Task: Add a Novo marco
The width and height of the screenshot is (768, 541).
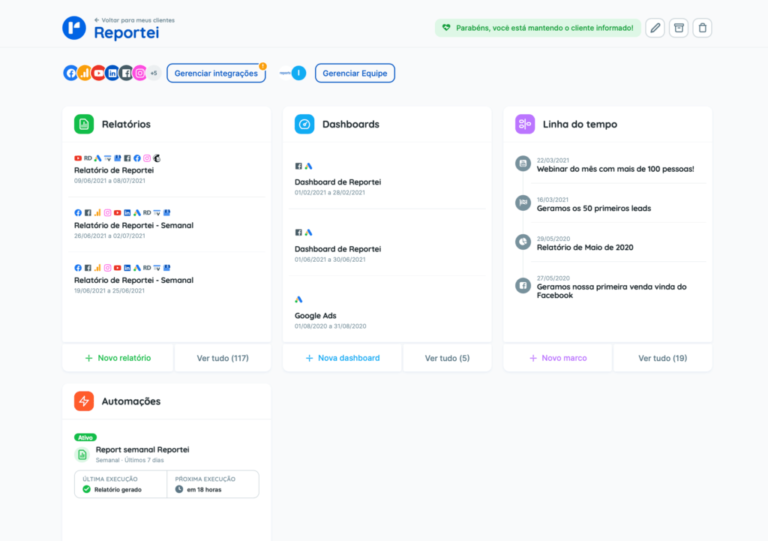Action: pos(558,358)
